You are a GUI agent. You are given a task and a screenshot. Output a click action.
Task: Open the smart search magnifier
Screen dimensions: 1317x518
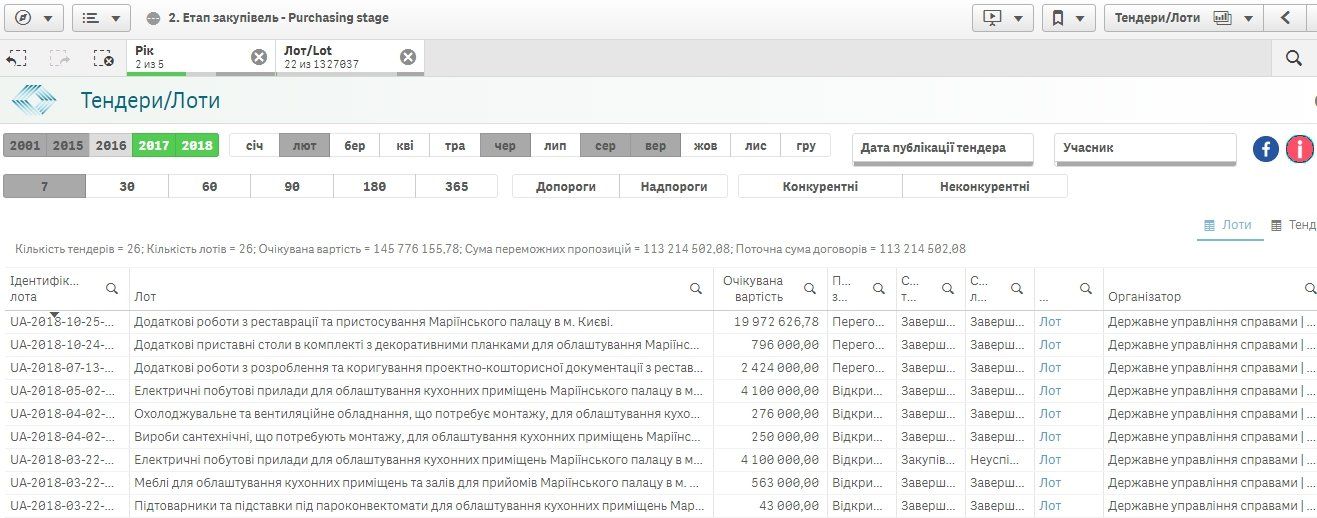[1294, 58]
